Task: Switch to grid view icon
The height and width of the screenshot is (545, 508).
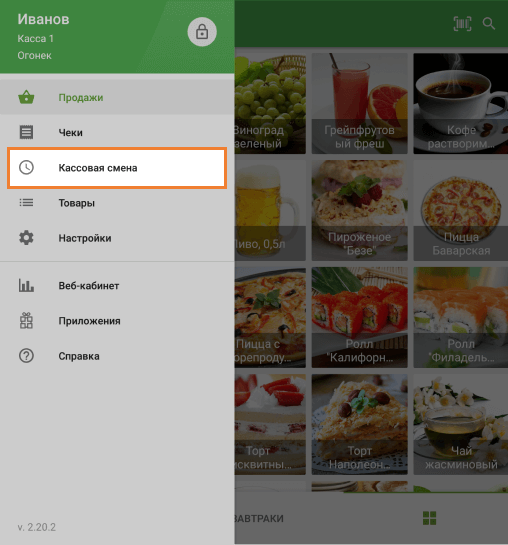Action: pyautogui.click(x=429, y=518)
